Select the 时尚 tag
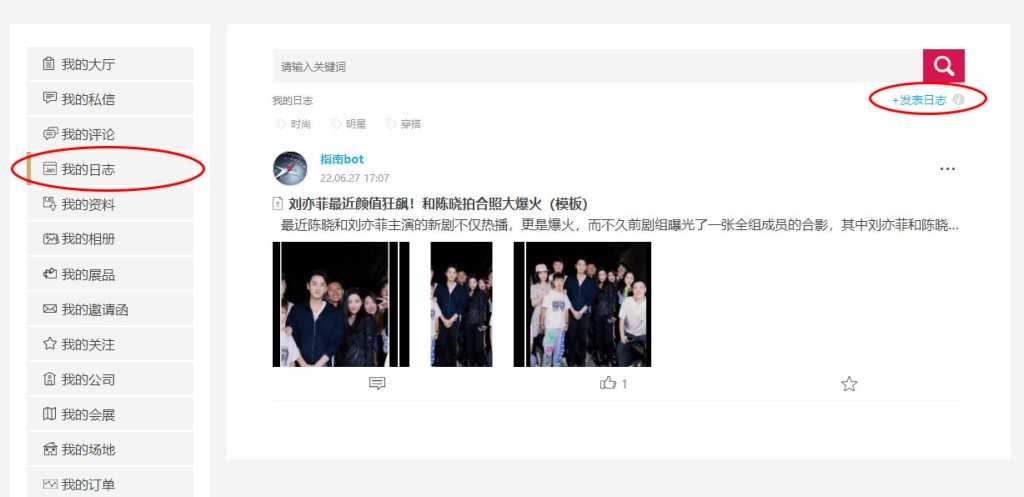This screenshot has width=1024, height=497. tap(294, 124)
